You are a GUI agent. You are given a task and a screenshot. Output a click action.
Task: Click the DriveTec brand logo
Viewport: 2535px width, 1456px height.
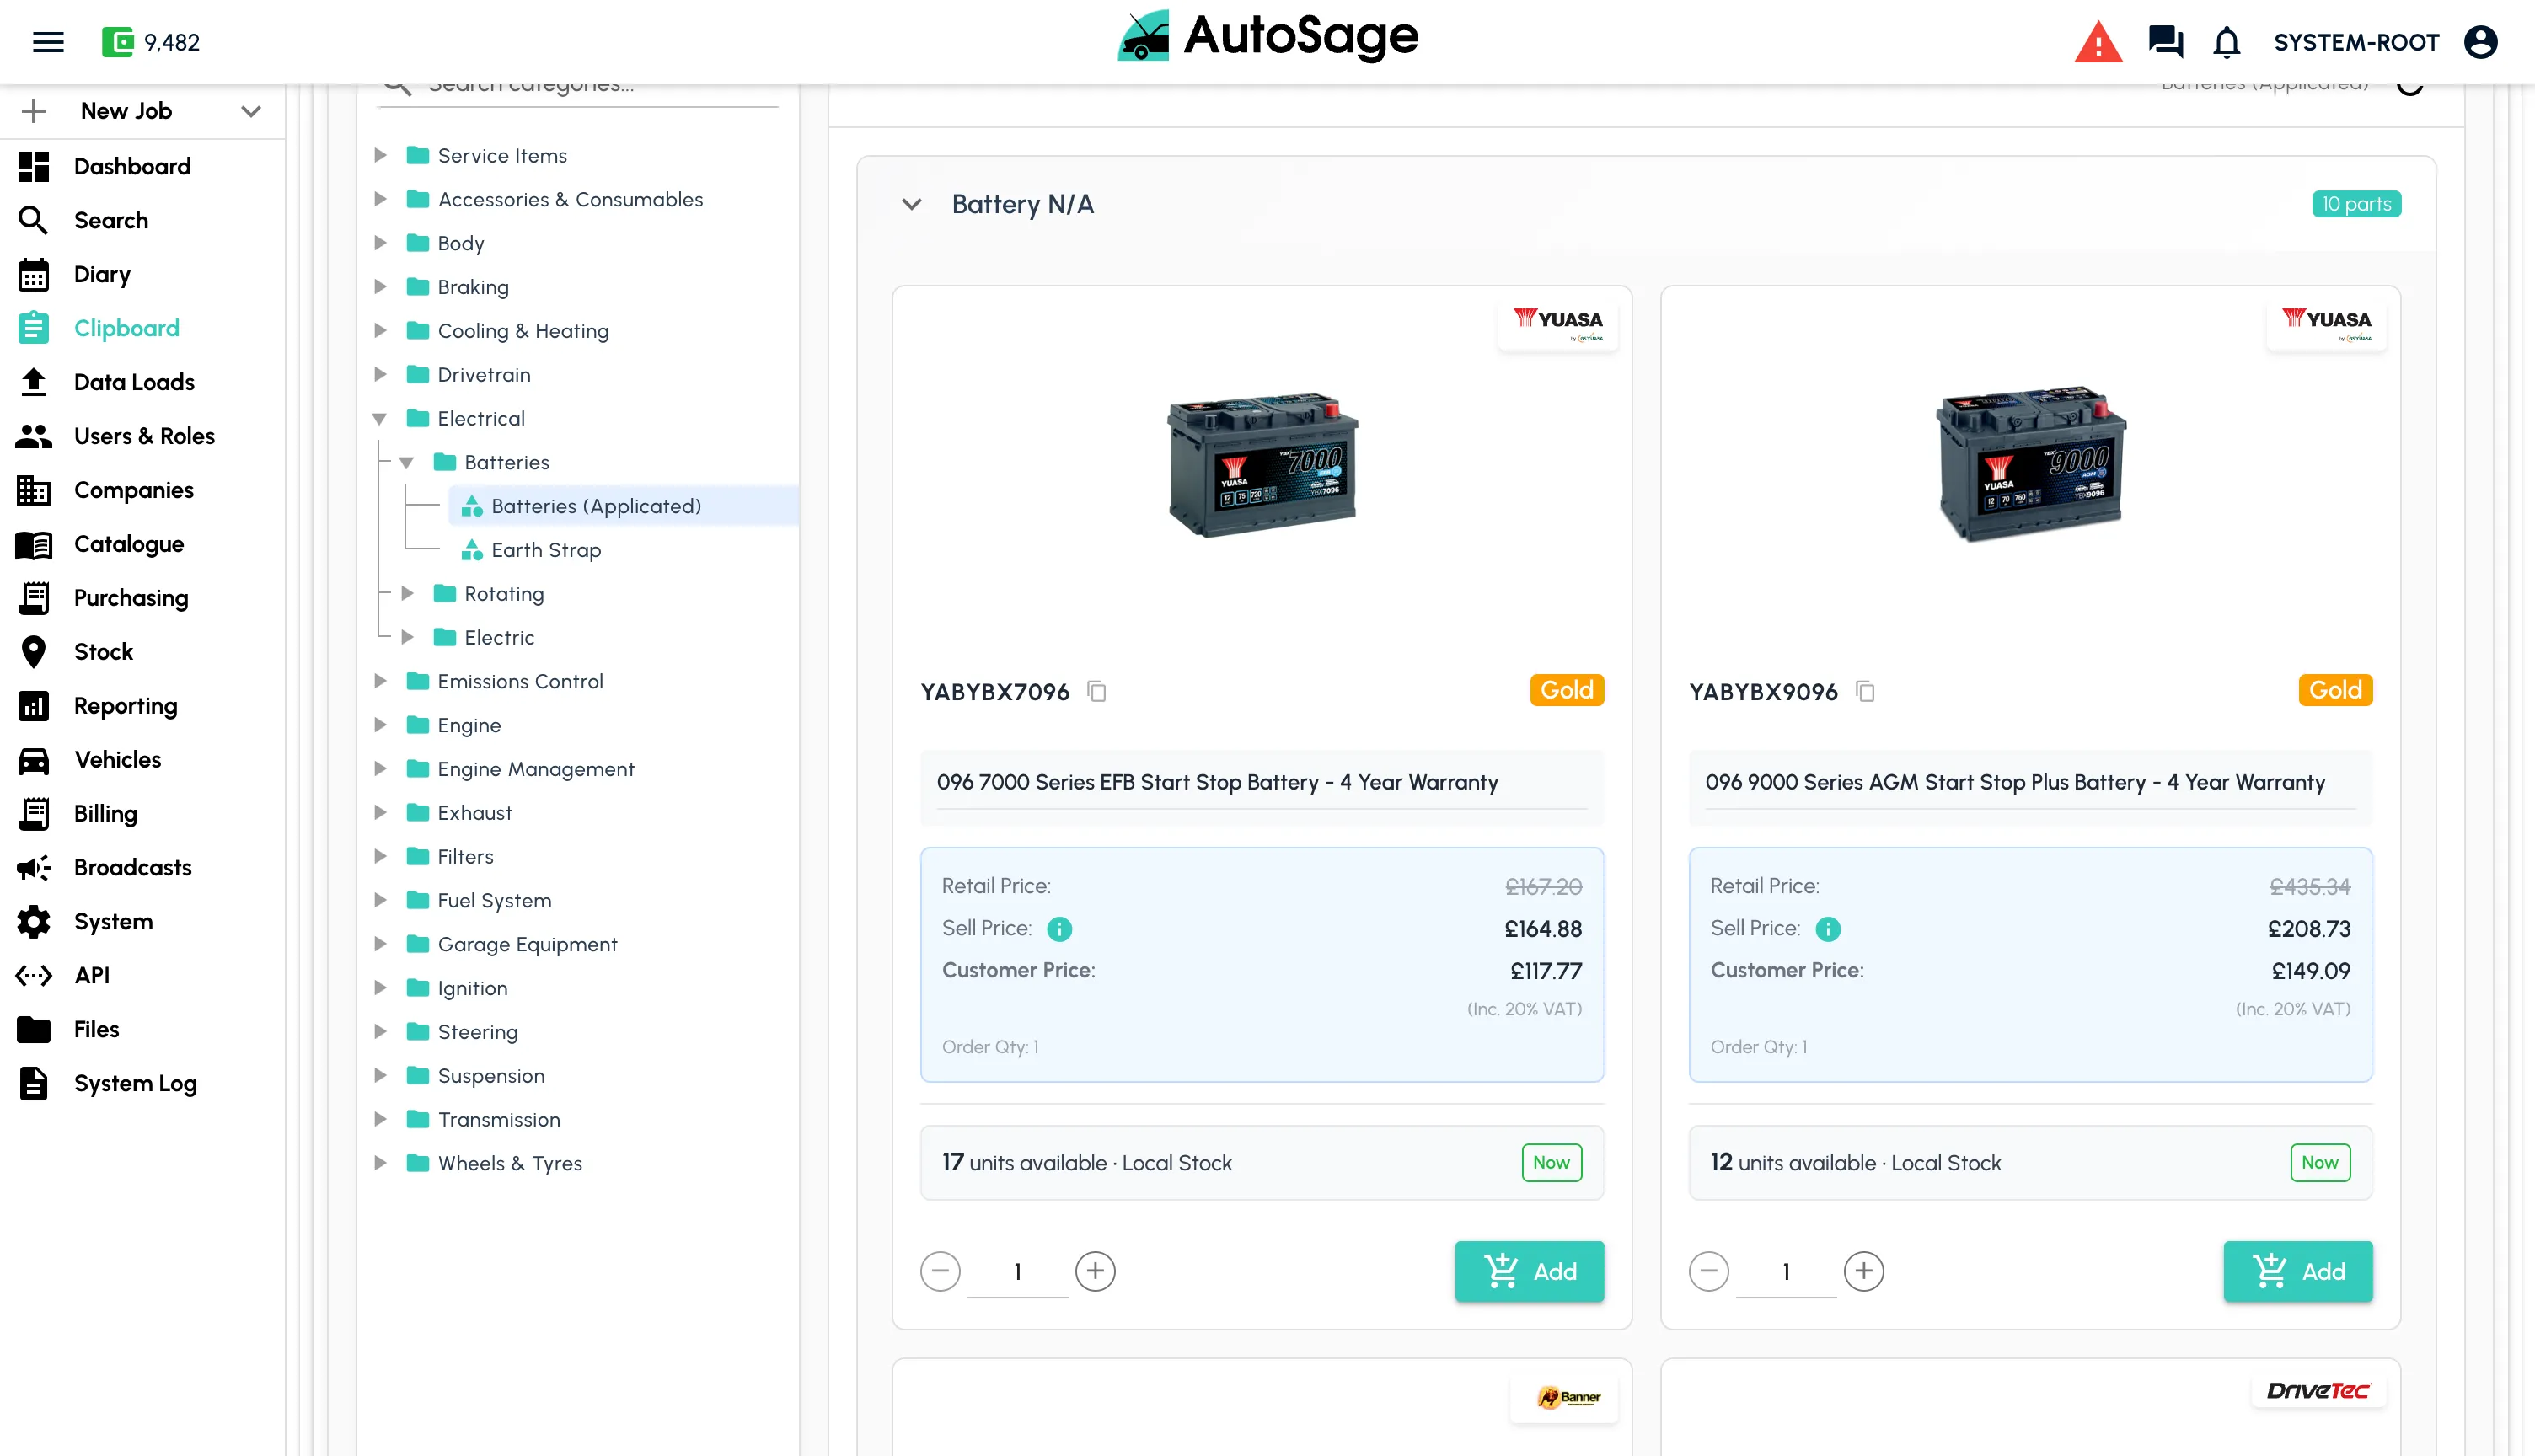2318,1390
